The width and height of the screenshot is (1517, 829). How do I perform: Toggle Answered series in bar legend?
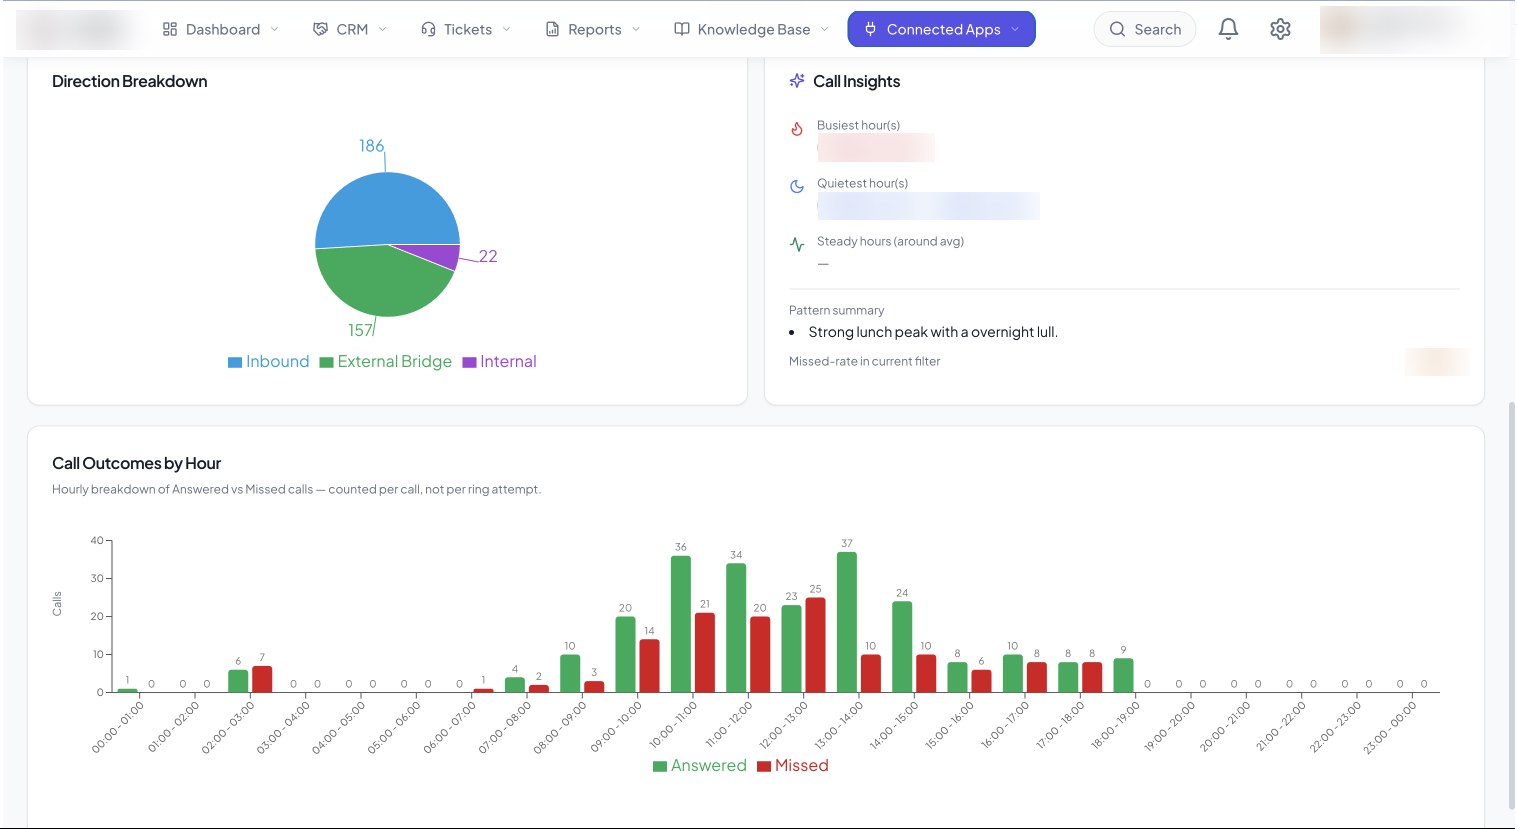(x=700, y=766)
